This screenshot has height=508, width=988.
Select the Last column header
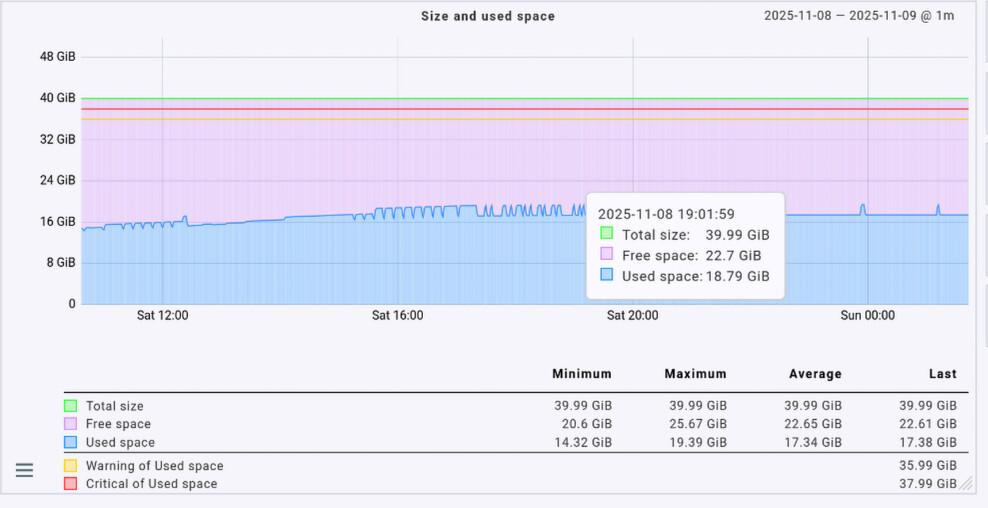click(x=942, y=374)
